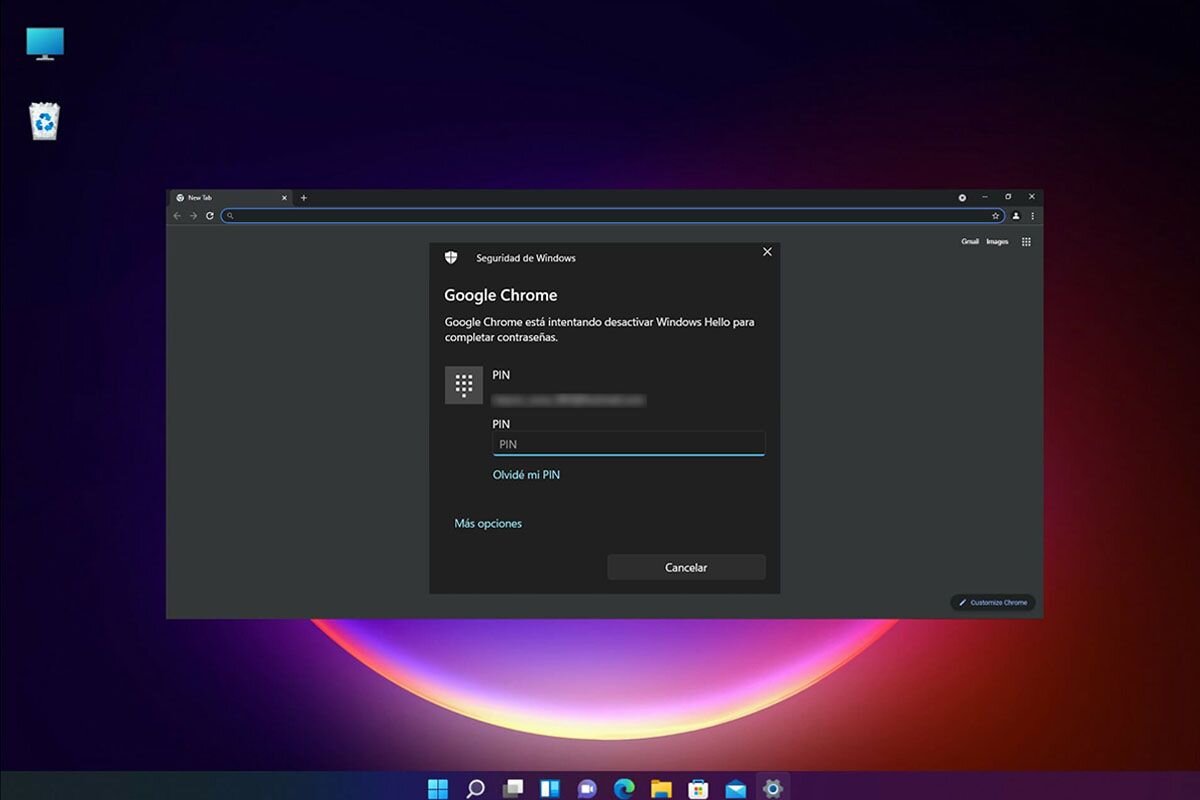Open the Gmail link
The height and width of the screenshot is (800, 1200).
point(970,241)
